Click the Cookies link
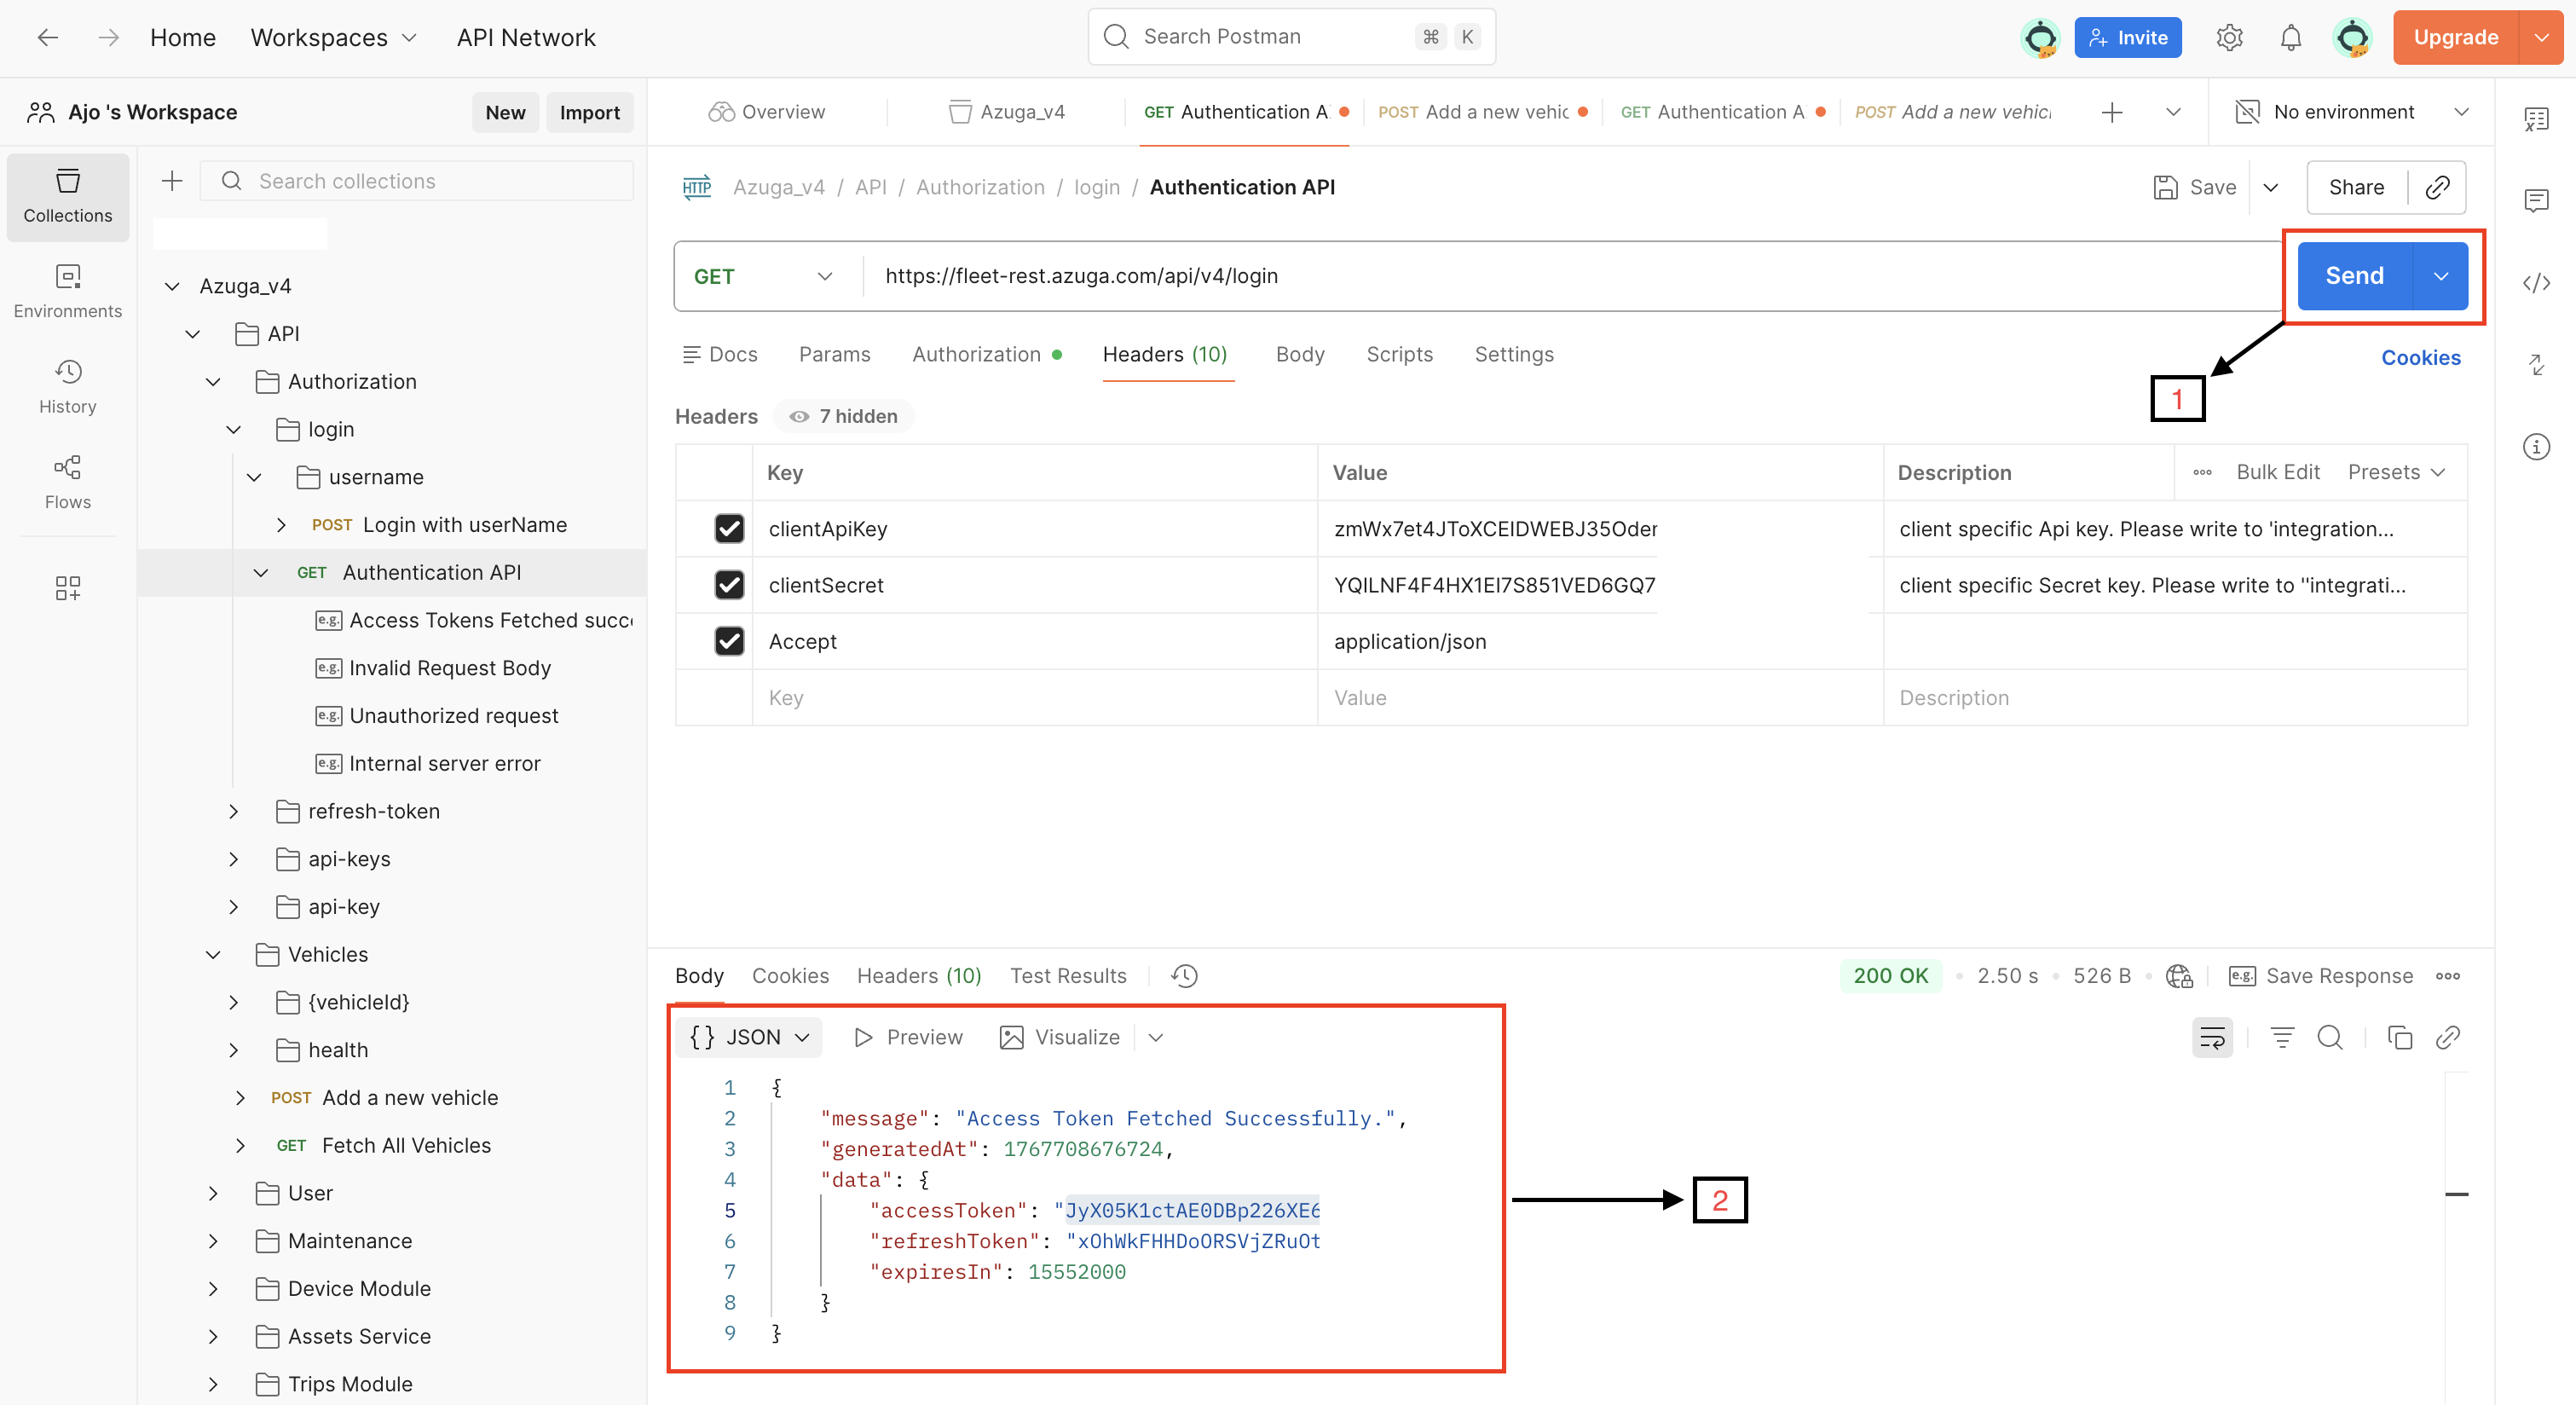 pyautogui.click(x=2419, y=357)
